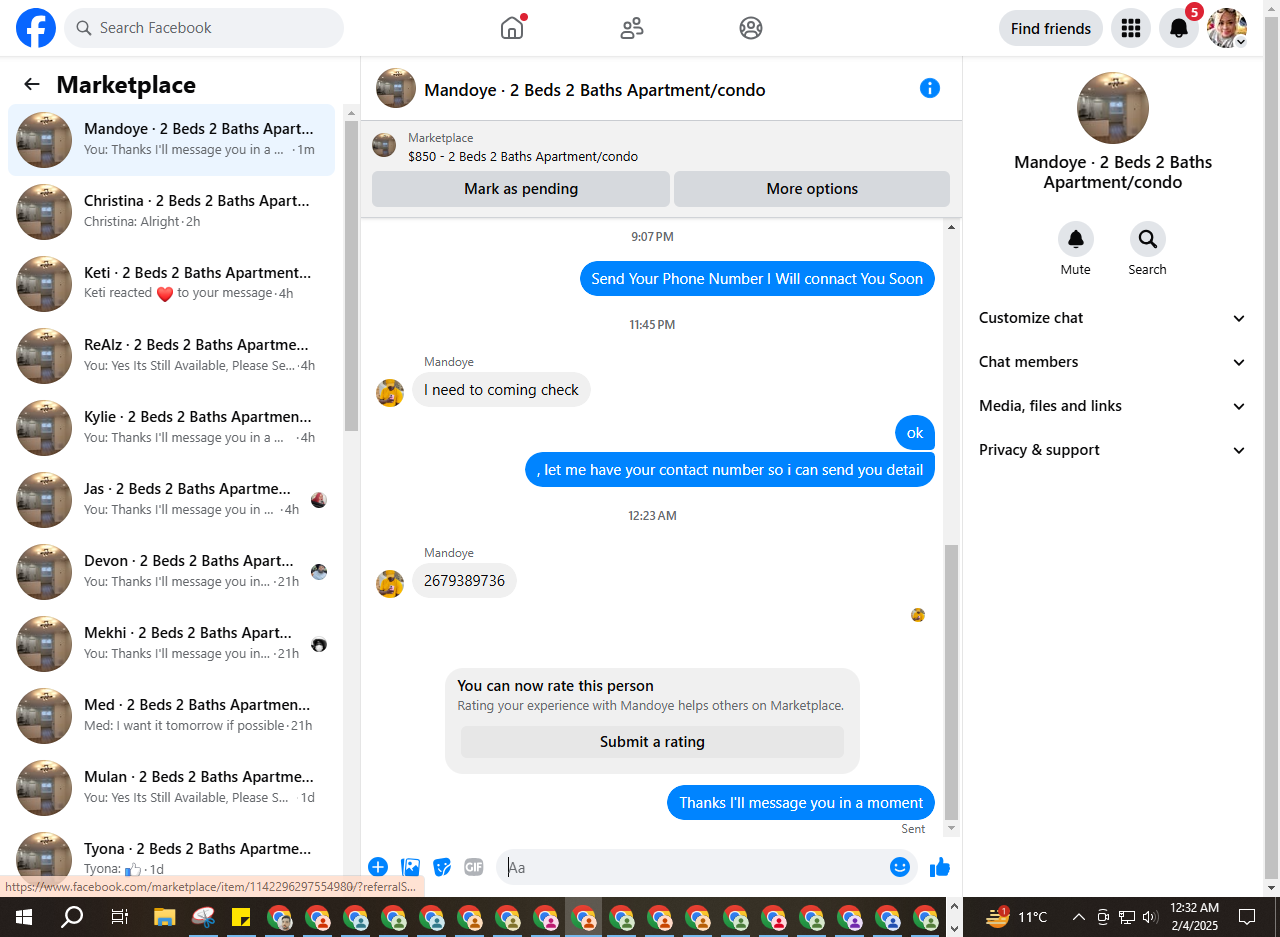Open Sticky Notes from the taskbar
This screenshot has height=937, width=1280.
coord(241,917)
